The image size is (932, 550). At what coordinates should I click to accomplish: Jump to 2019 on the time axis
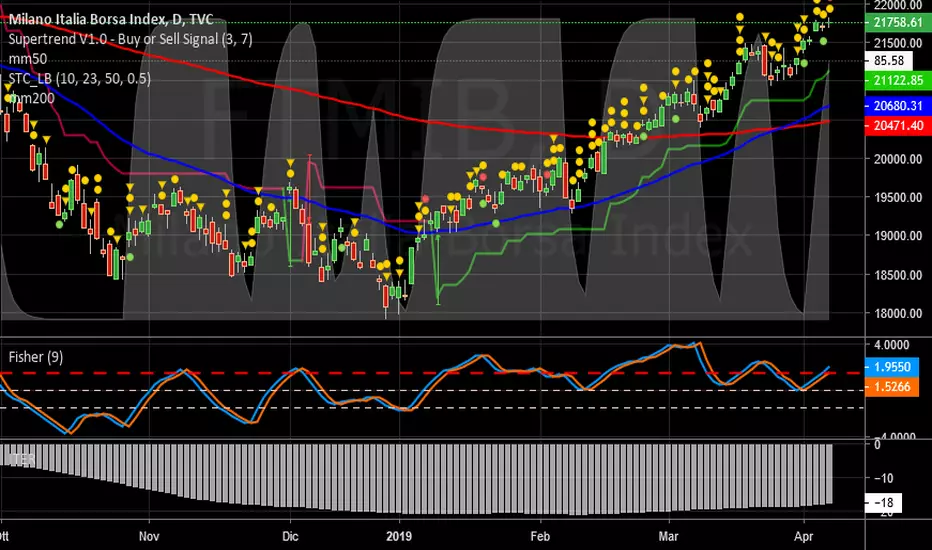pyautogui.click(x=399, y=536)
